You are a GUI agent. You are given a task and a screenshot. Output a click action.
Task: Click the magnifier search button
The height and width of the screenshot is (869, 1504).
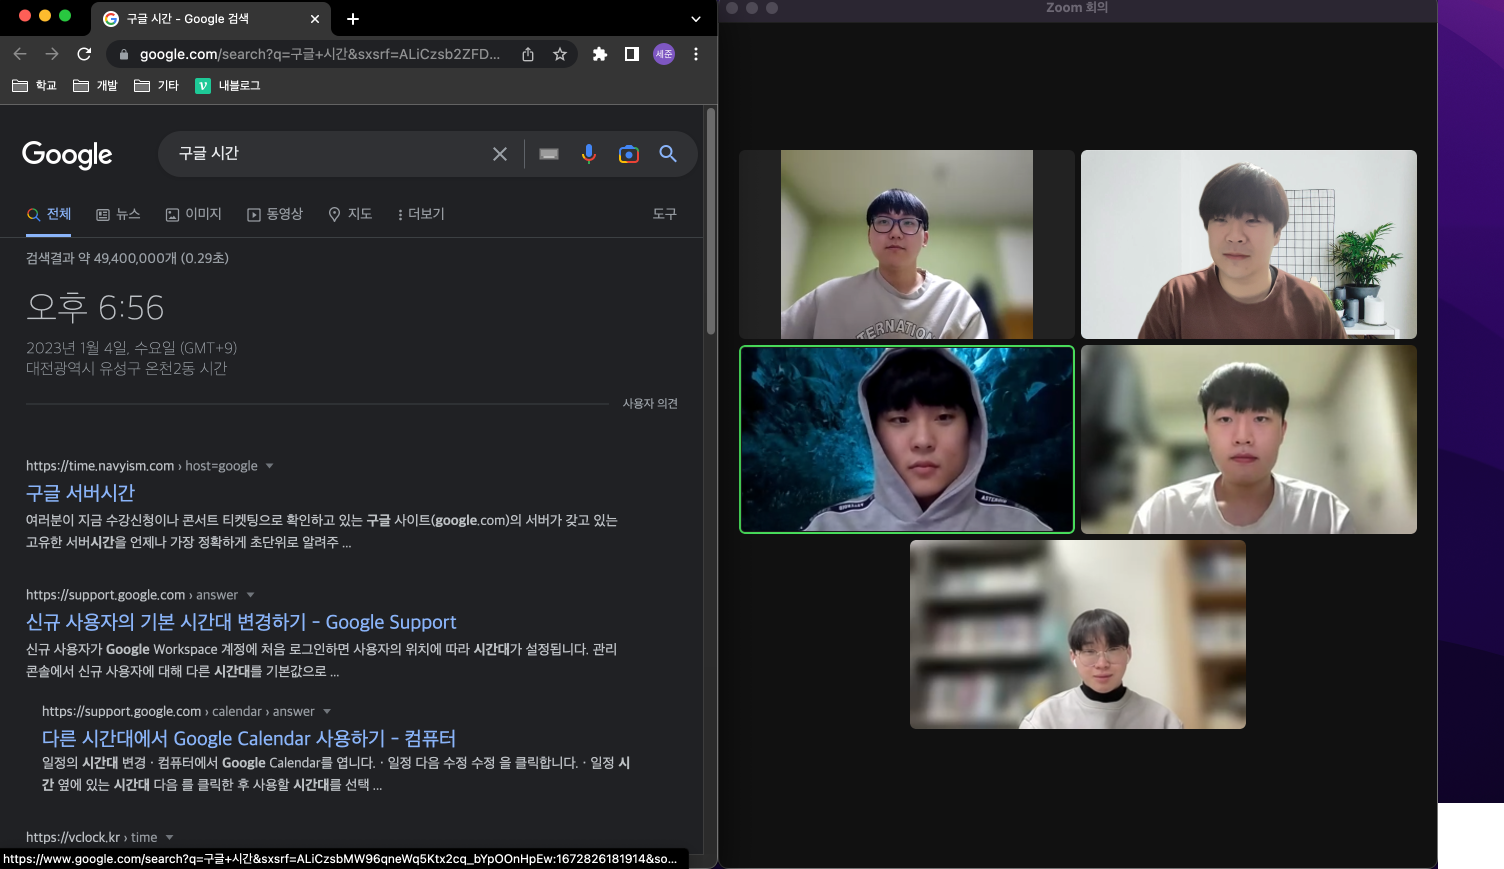(x=668, y=154)
